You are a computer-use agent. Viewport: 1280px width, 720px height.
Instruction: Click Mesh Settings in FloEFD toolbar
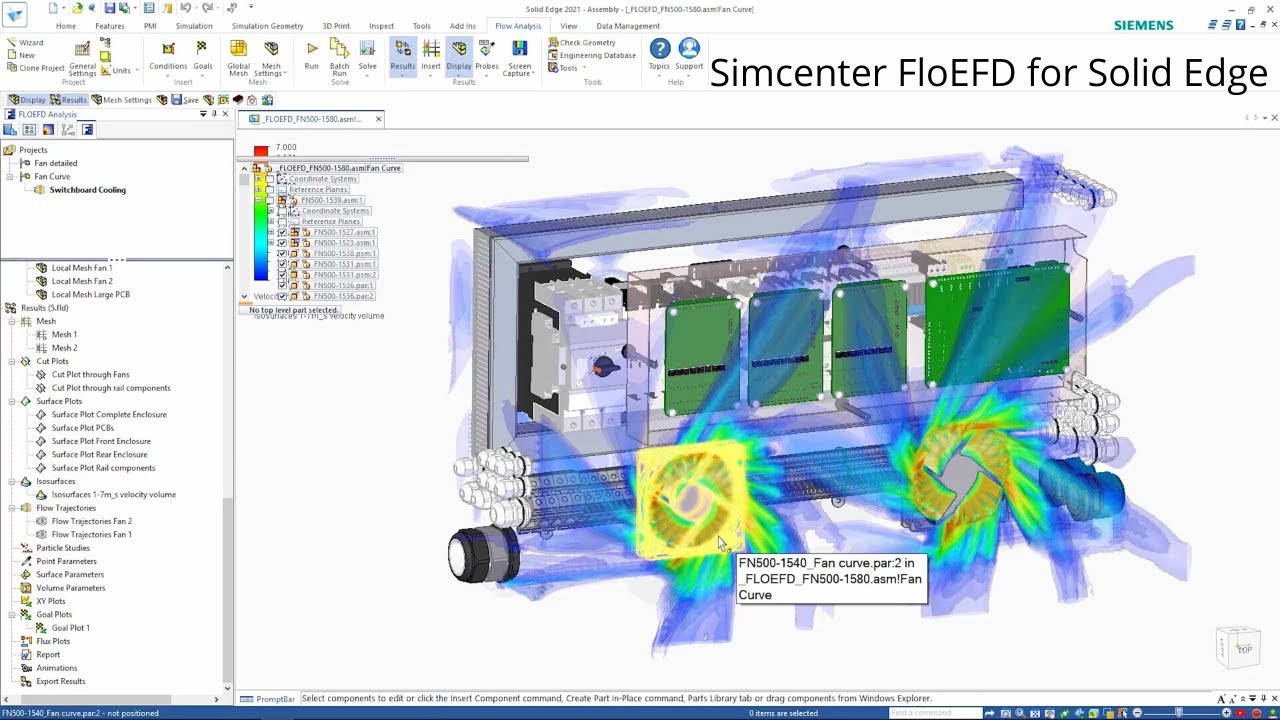(122, 100)
